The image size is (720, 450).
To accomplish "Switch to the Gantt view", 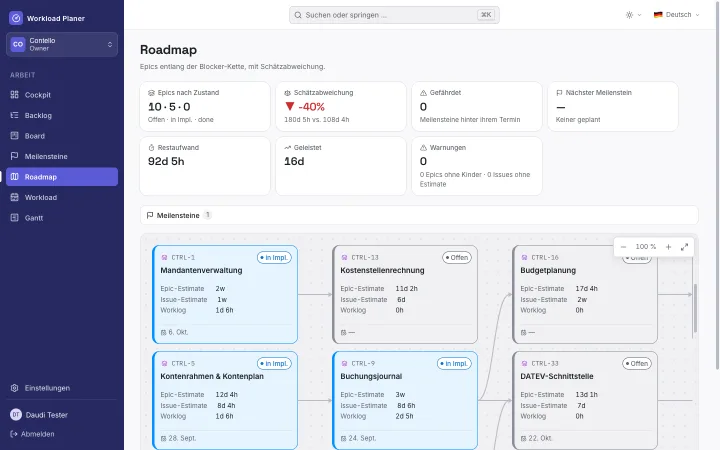I will [x=62, y=218].
